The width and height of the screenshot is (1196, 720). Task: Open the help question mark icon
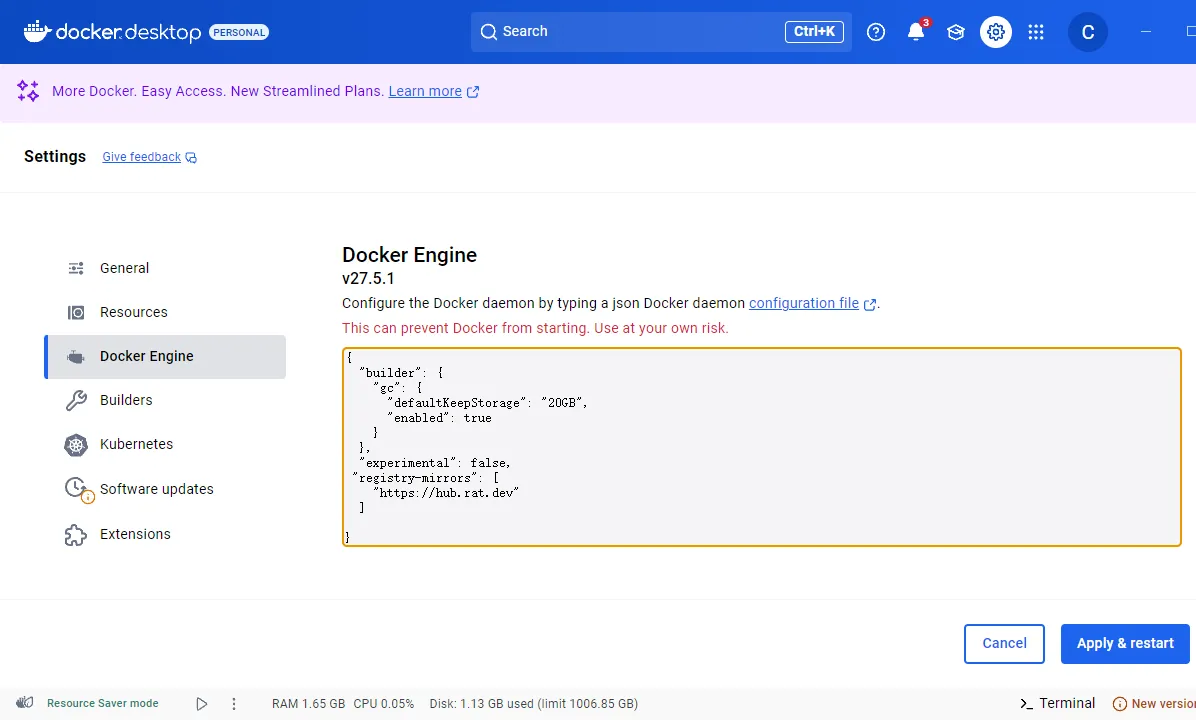tap(876, 32)
